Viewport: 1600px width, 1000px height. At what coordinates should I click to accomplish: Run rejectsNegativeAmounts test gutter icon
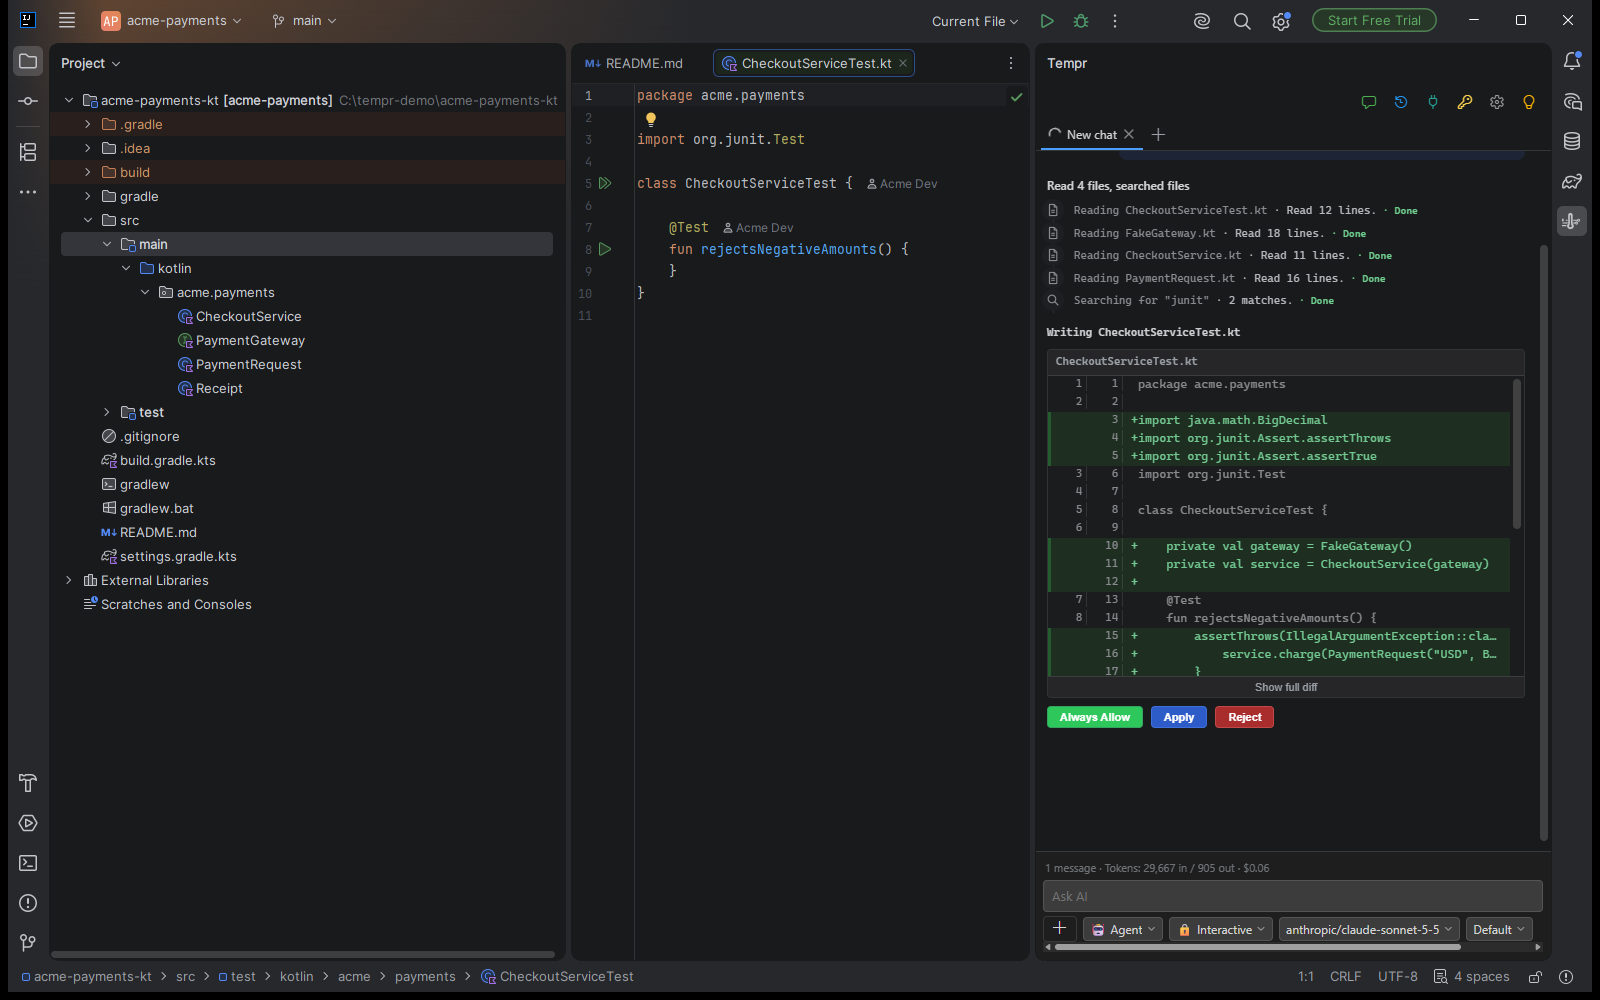[605, 249]
